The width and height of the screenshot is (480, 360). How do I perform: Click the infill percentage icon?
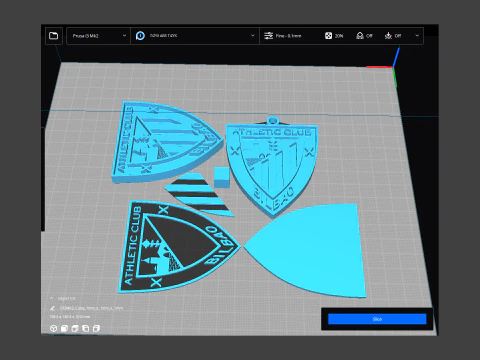click(328, 36)
